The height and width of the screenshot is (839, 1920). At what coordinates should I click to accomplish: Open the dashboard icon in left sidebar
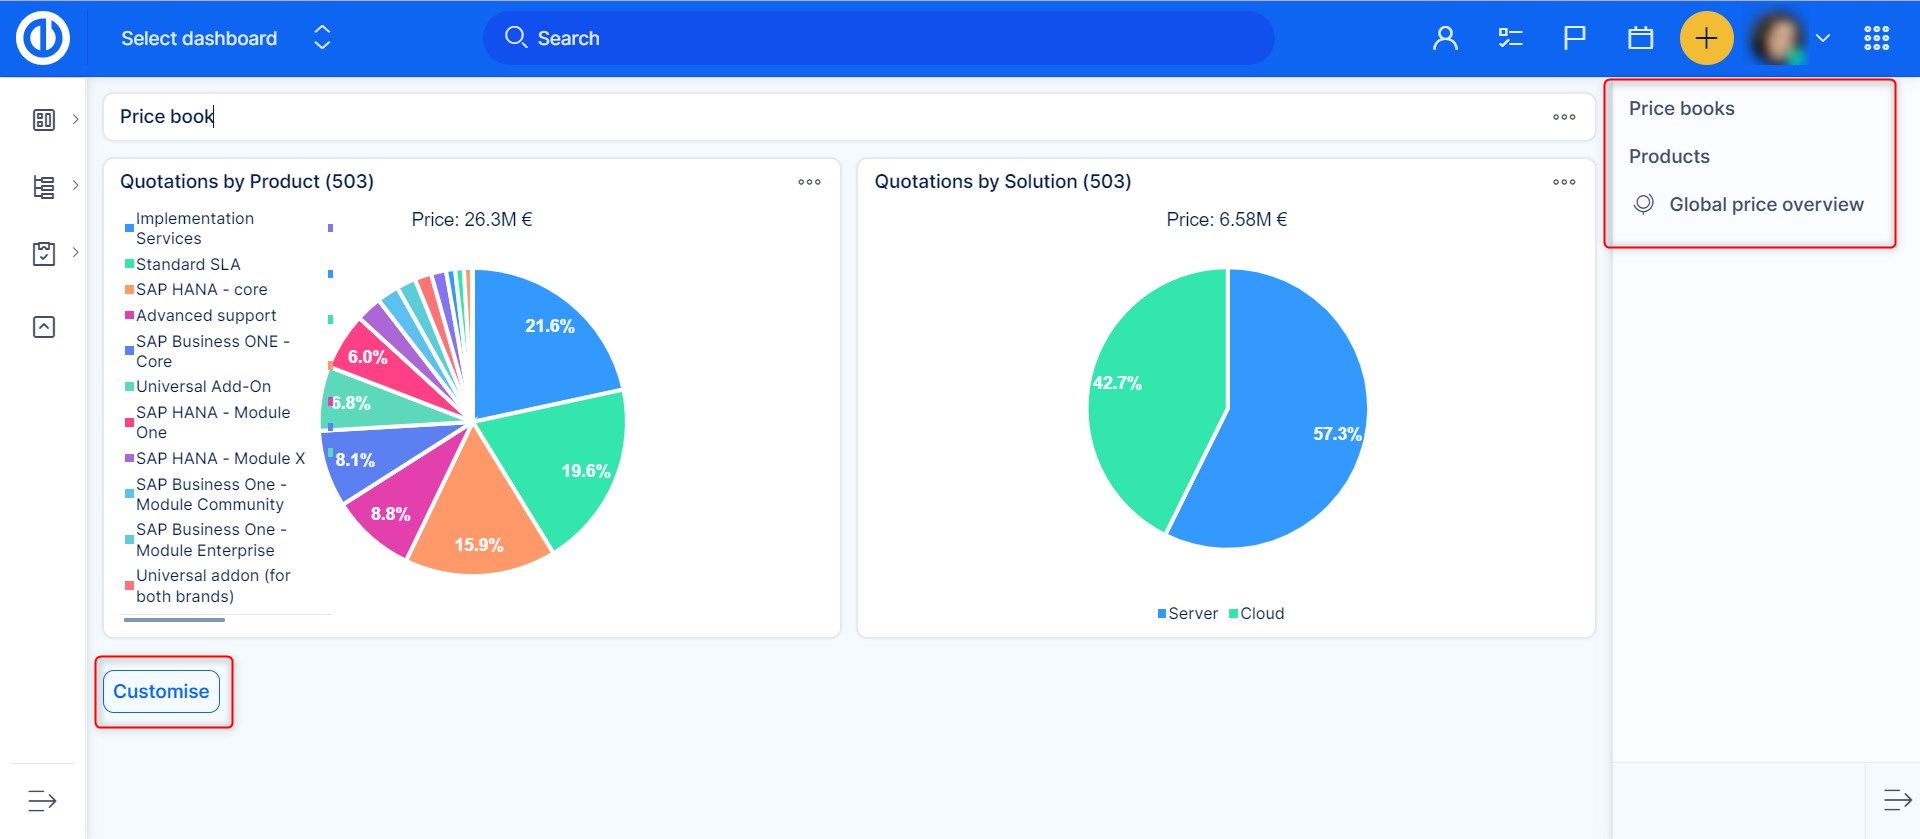(x=44, y=120)
